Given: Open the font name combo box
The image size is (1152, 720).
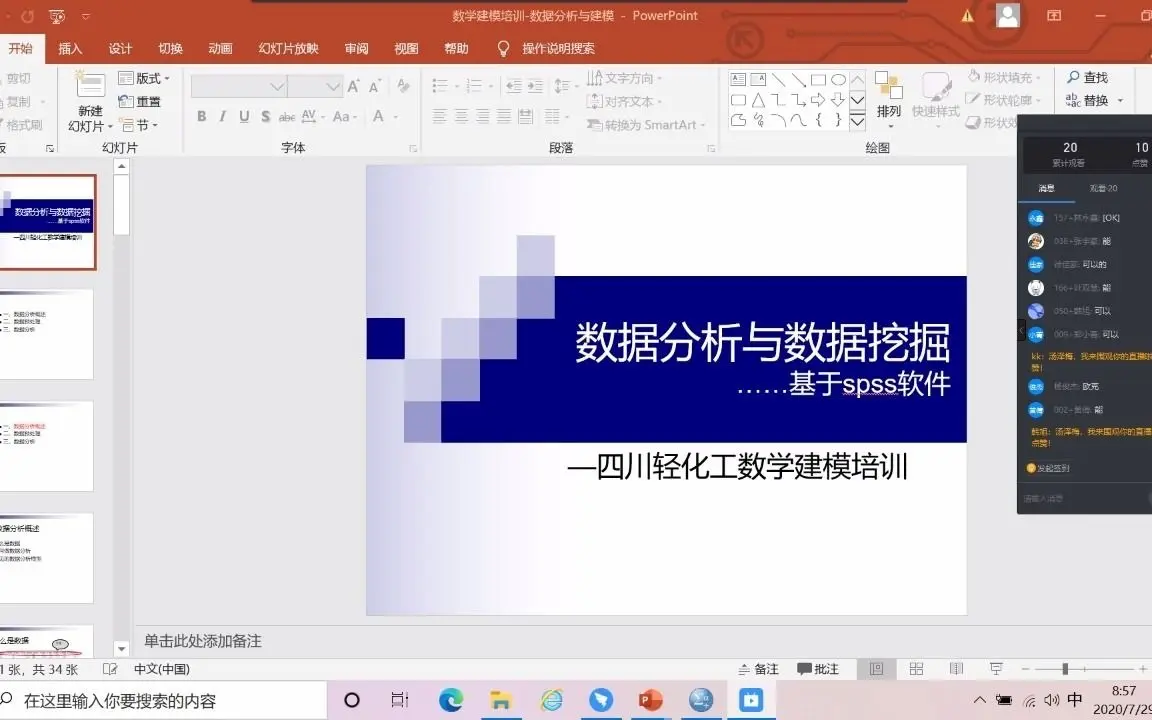Looking at the screenshot, I should click(238, 87).
